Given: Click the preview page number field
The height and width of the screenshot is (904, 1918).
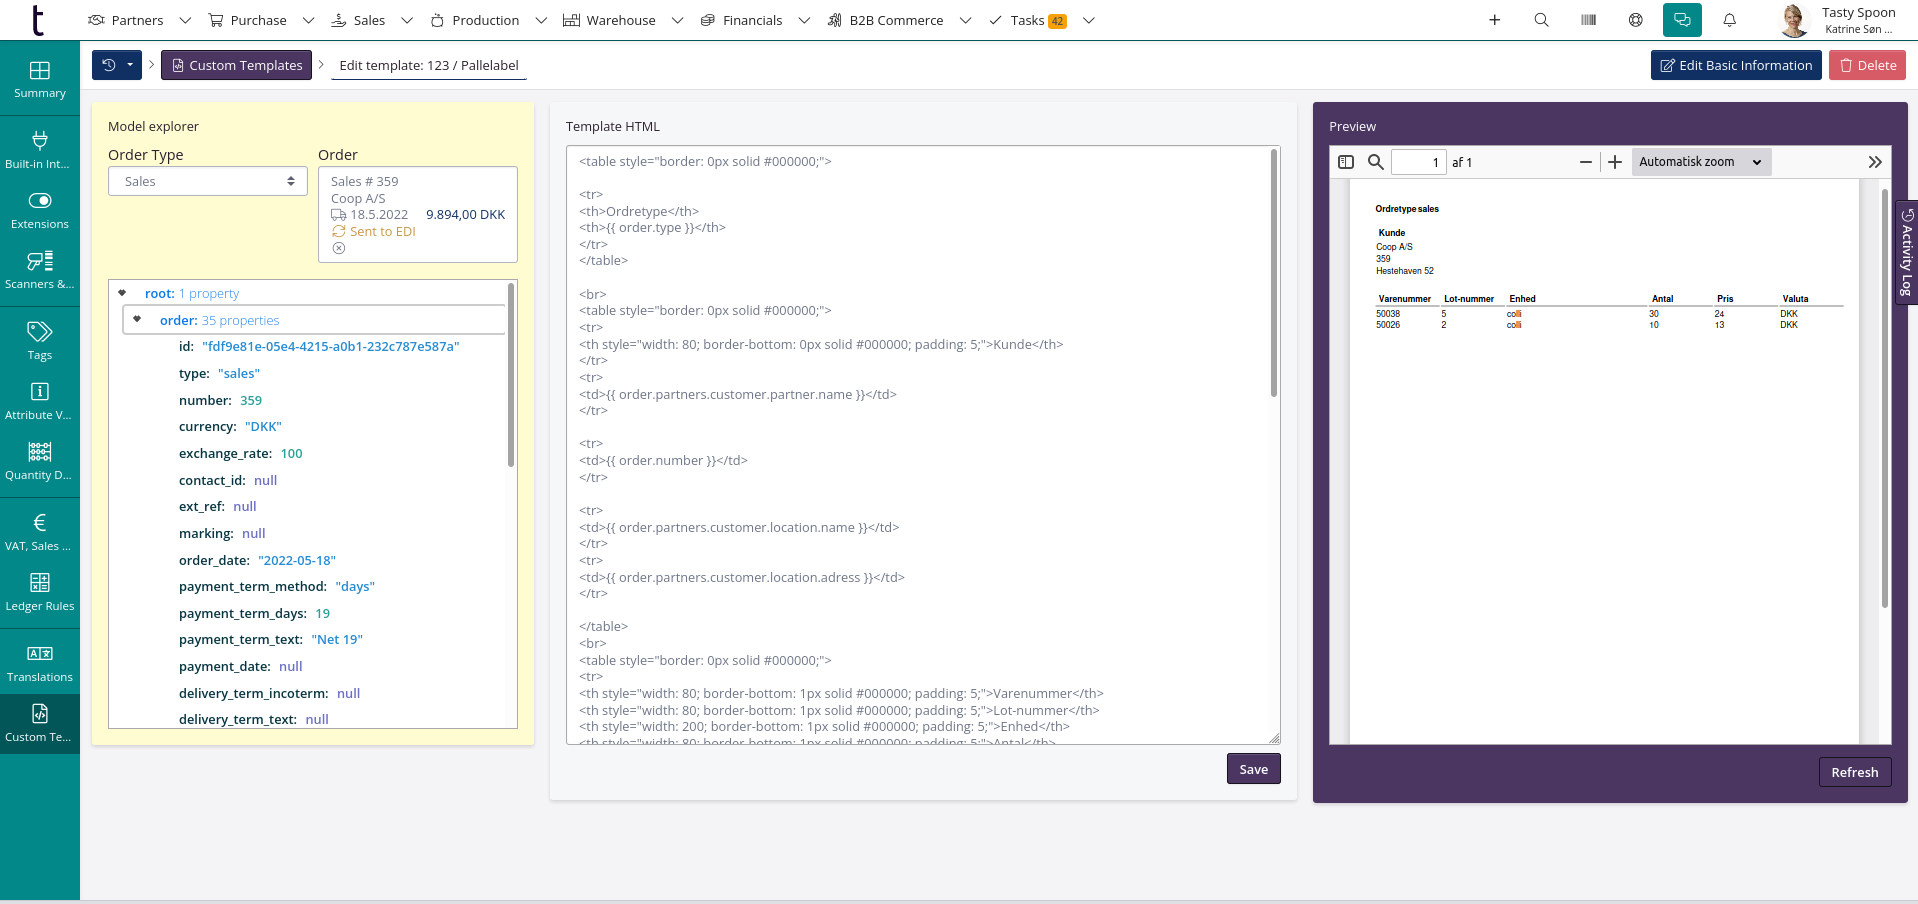Looking at the screenshot, I should 1418,162.
